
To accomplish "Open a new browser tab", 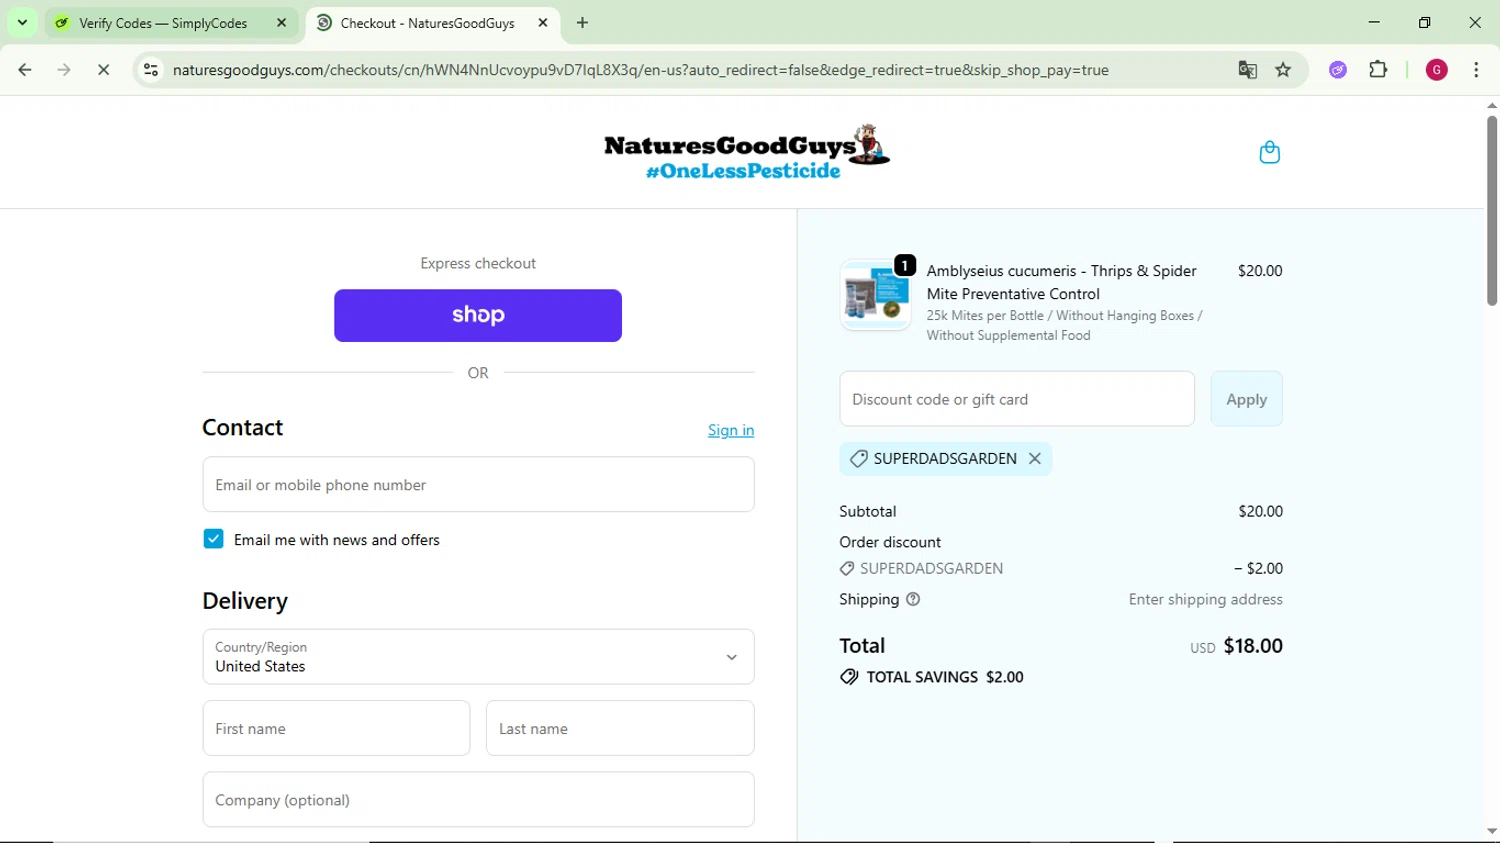I will (x=583, y=23).
